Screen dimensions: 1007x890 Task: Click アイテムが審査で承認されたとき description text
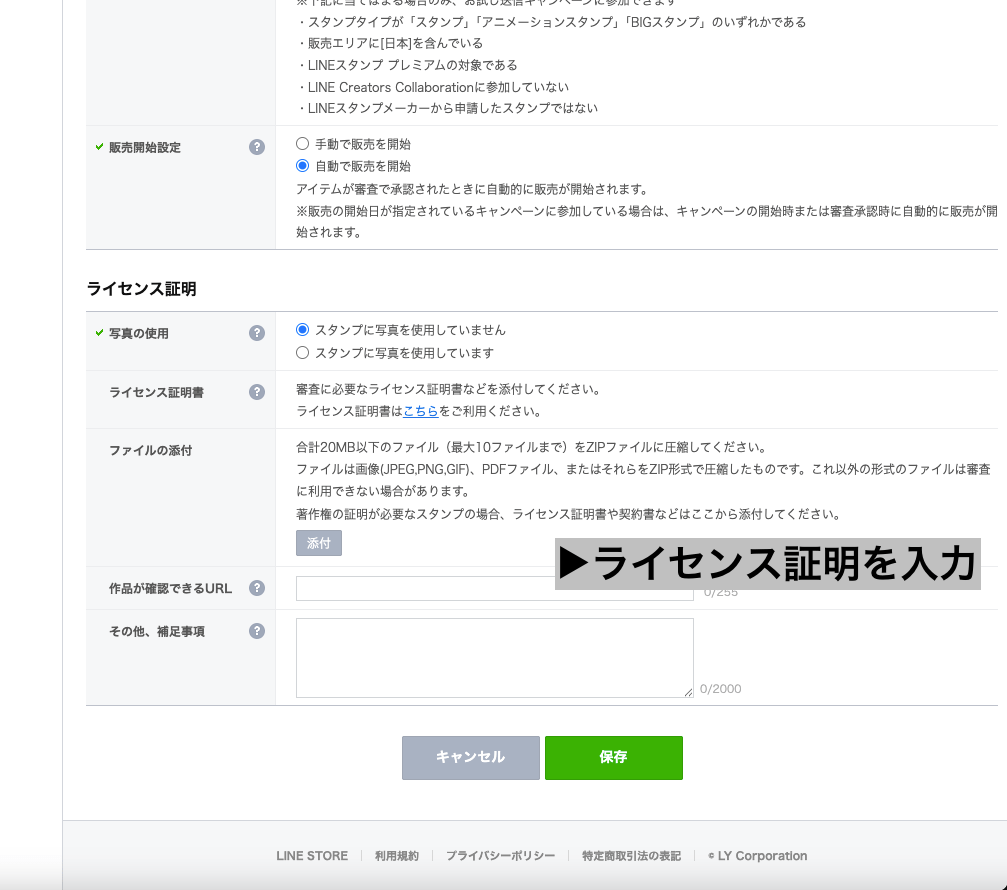coord(473,189)
